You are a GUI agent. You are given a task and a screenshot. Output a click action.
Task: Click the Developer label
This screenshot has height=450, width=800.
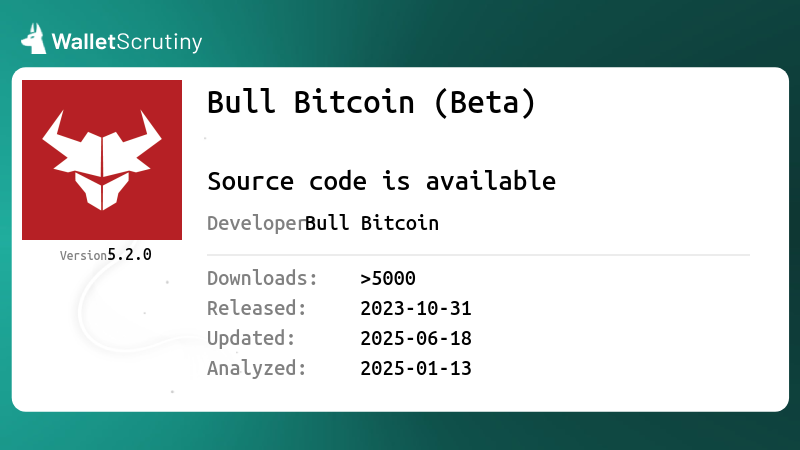(256, 223)
